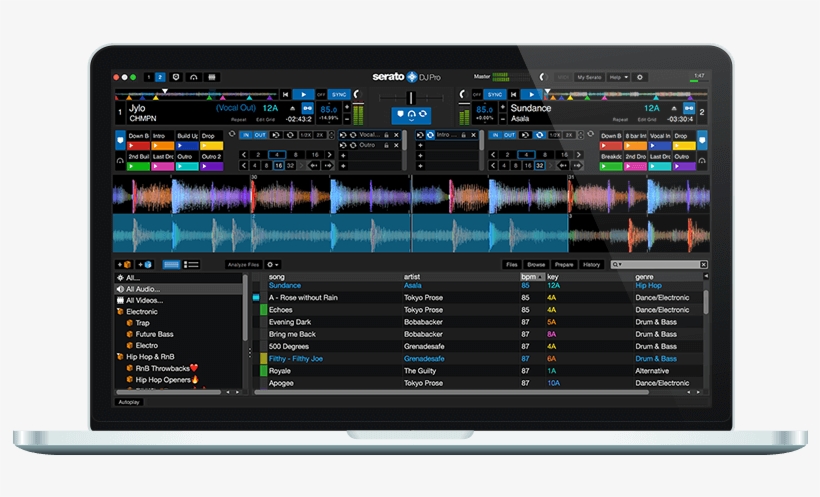Click deck 1 Edit Grid
Image resolution: width=820 pixels, height=497 pixels.
(x=265, y=120)
